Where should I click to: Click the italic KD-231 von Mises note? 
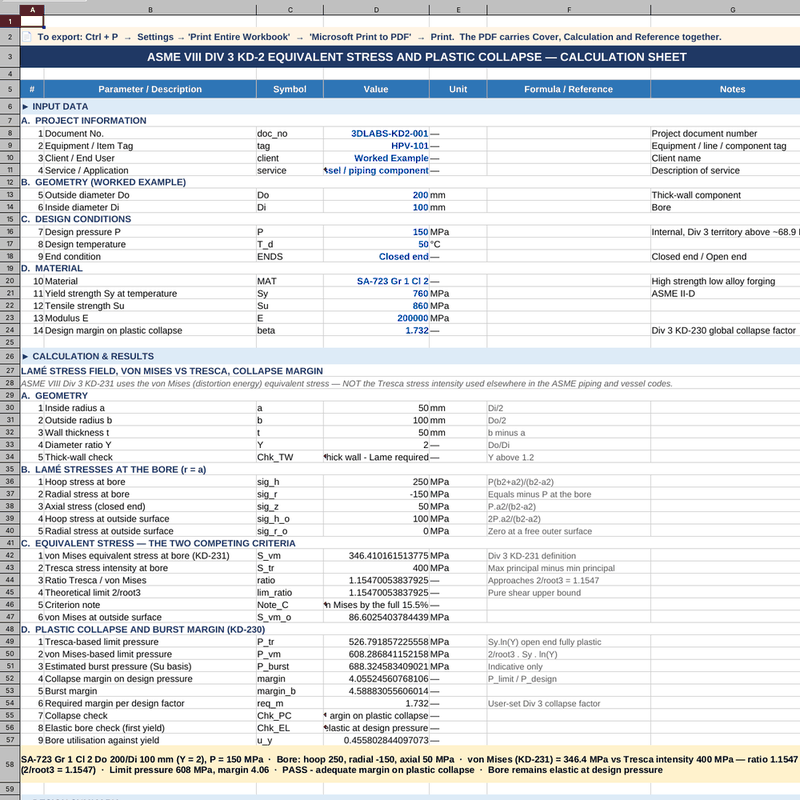[347, 383]
